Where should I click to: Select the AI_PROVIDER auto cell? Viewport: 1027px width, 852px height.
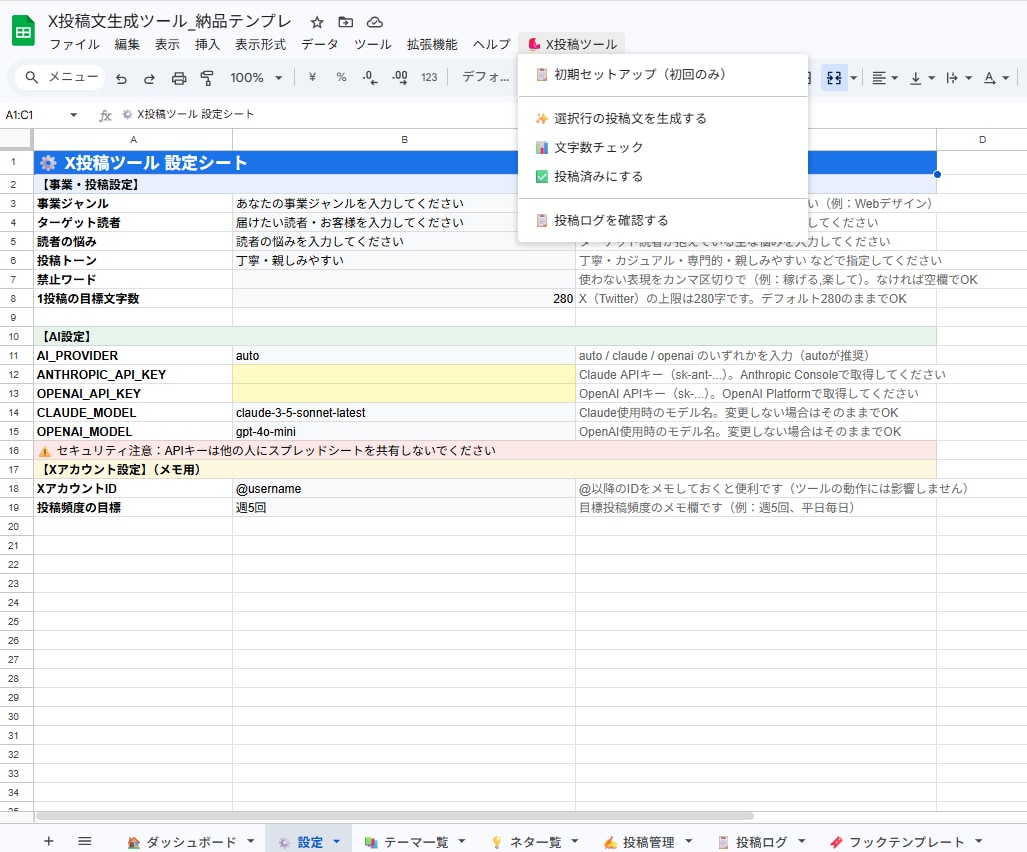click(403, 356)
